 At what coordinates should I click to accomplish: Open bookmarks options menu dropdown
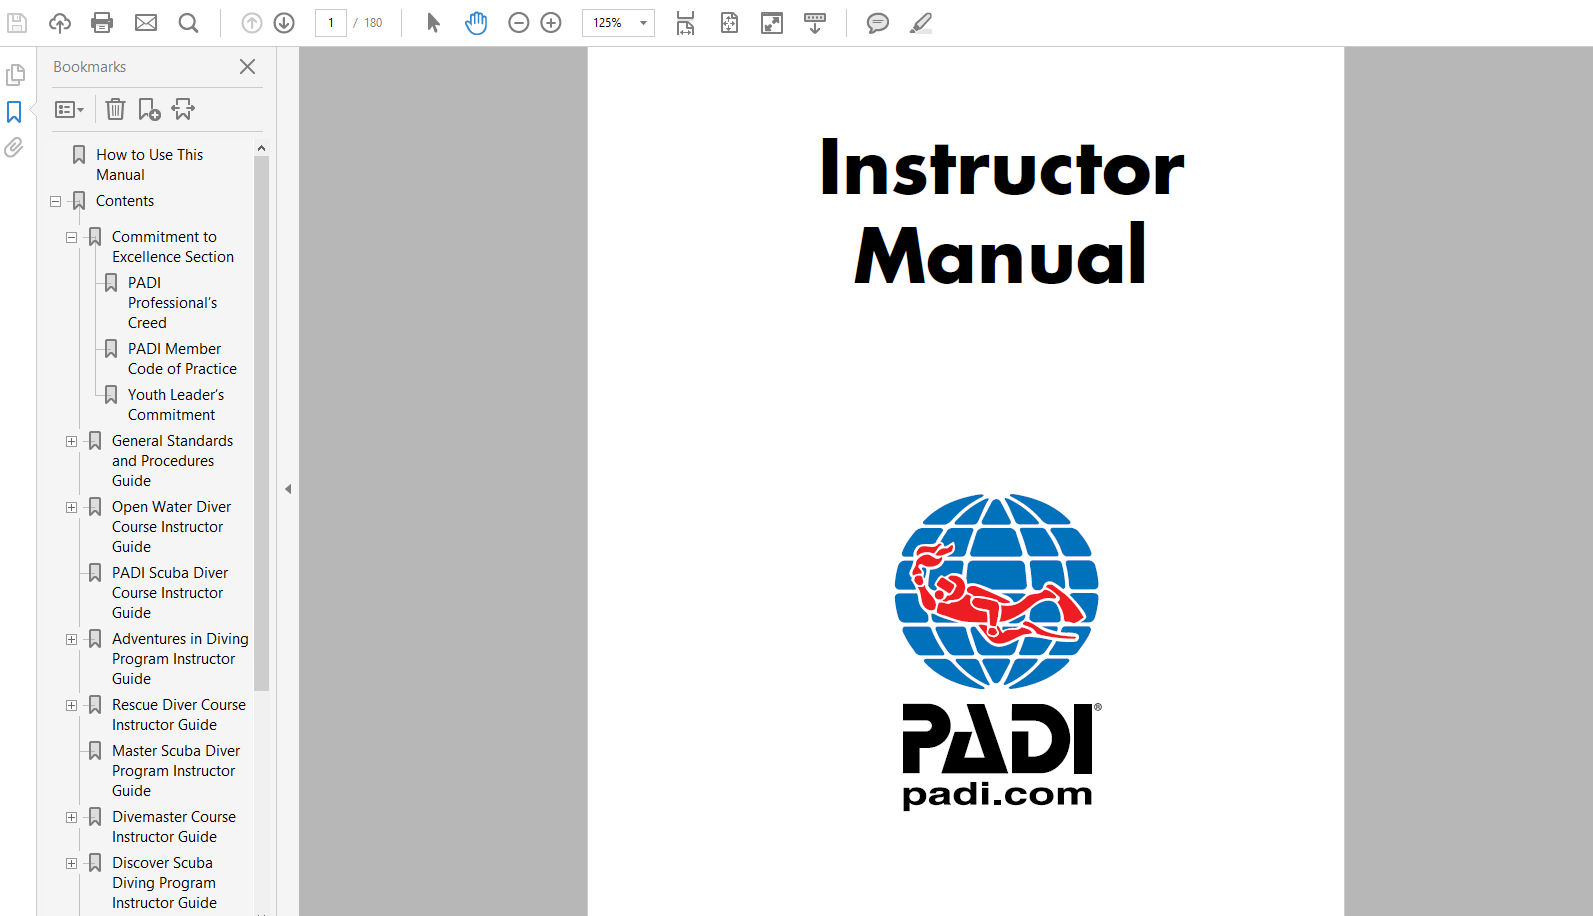coord(69,109)
